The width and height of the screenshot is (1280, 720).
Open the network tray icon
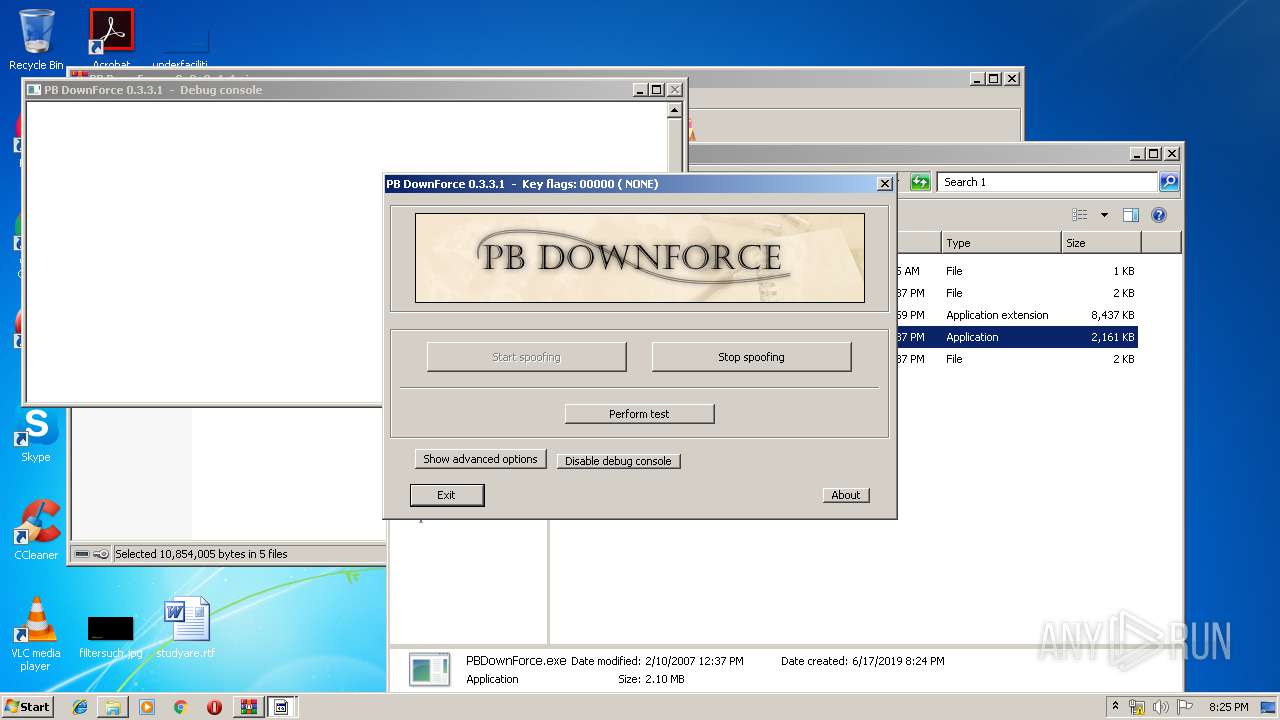pos(1137,707)
